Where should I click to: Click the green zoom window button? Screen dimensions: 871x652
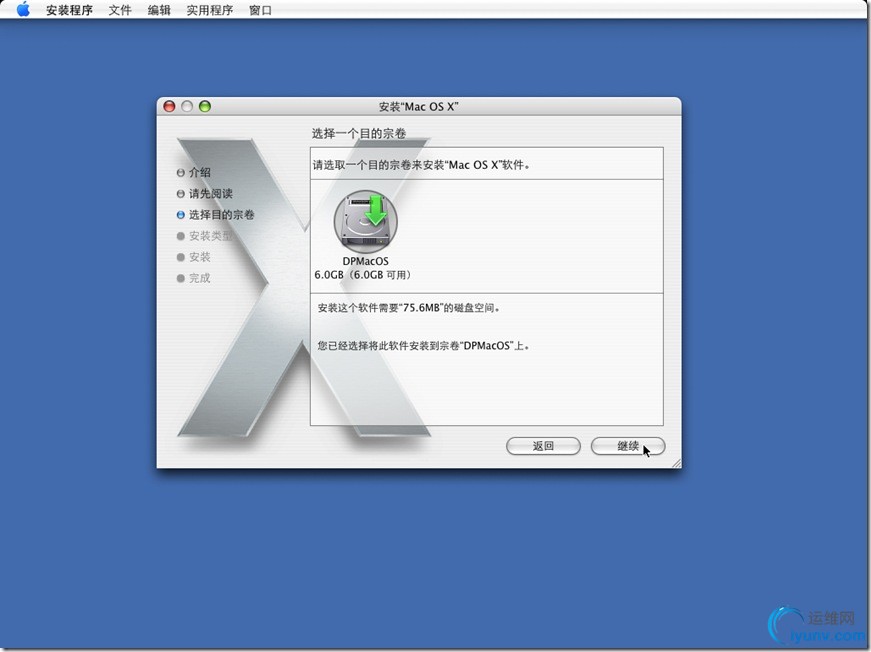tap(205, 106)
